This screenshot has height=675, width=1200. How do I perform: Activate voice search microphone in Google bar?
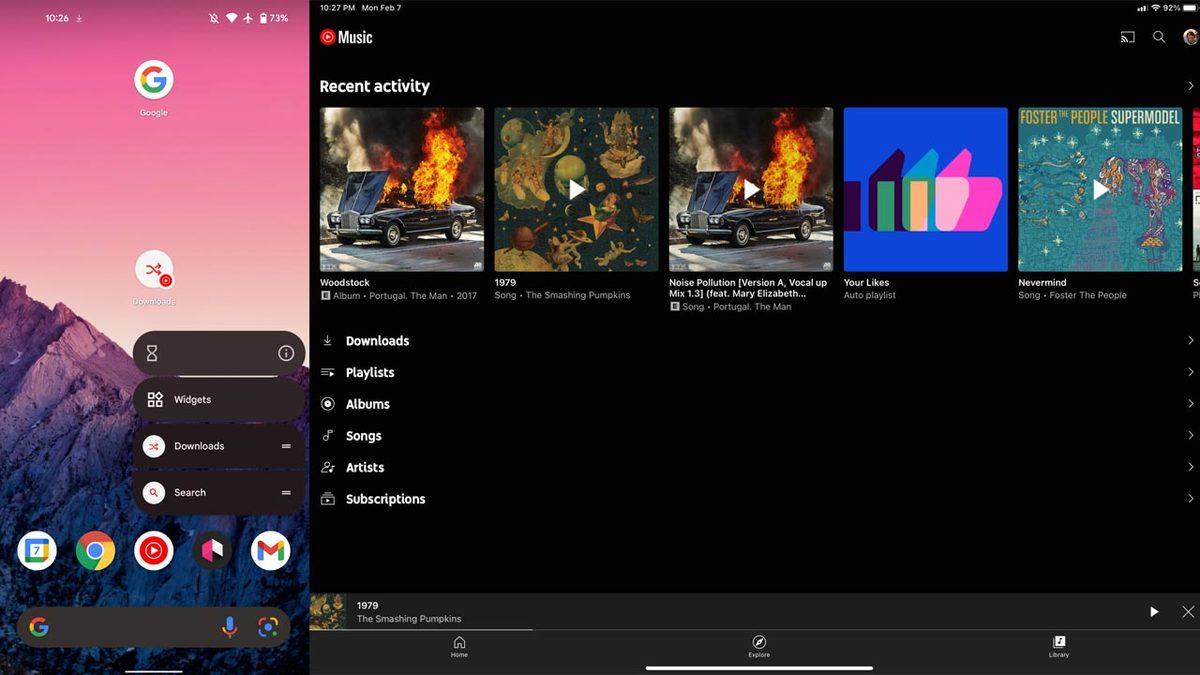click(230, 627)
